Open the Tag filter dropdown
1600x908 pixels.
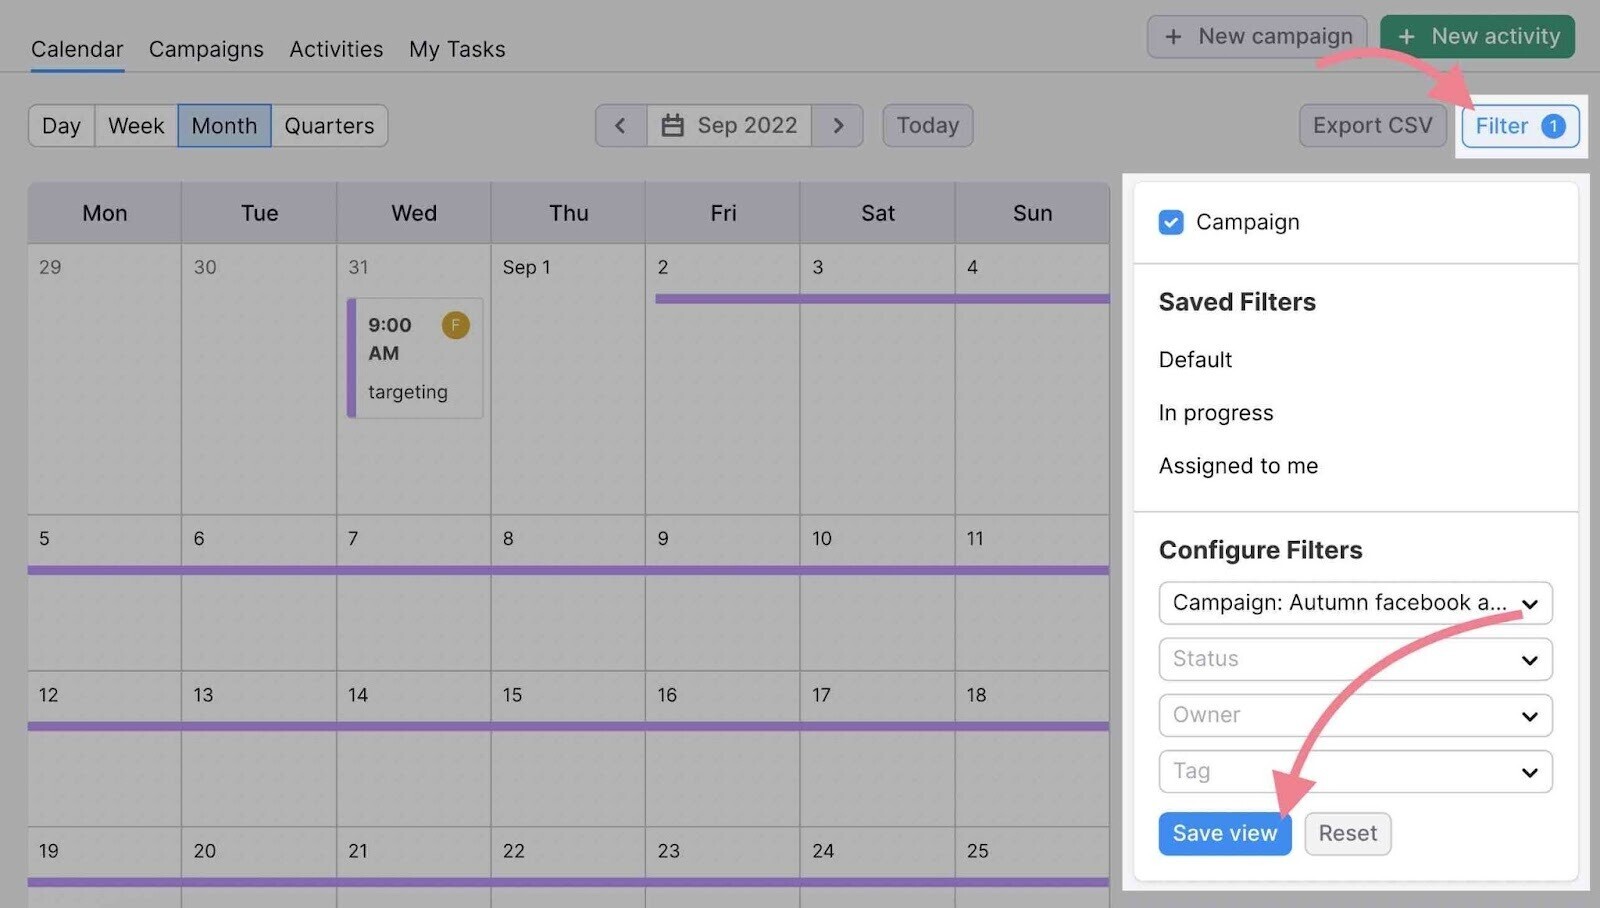click(1355, 771)
